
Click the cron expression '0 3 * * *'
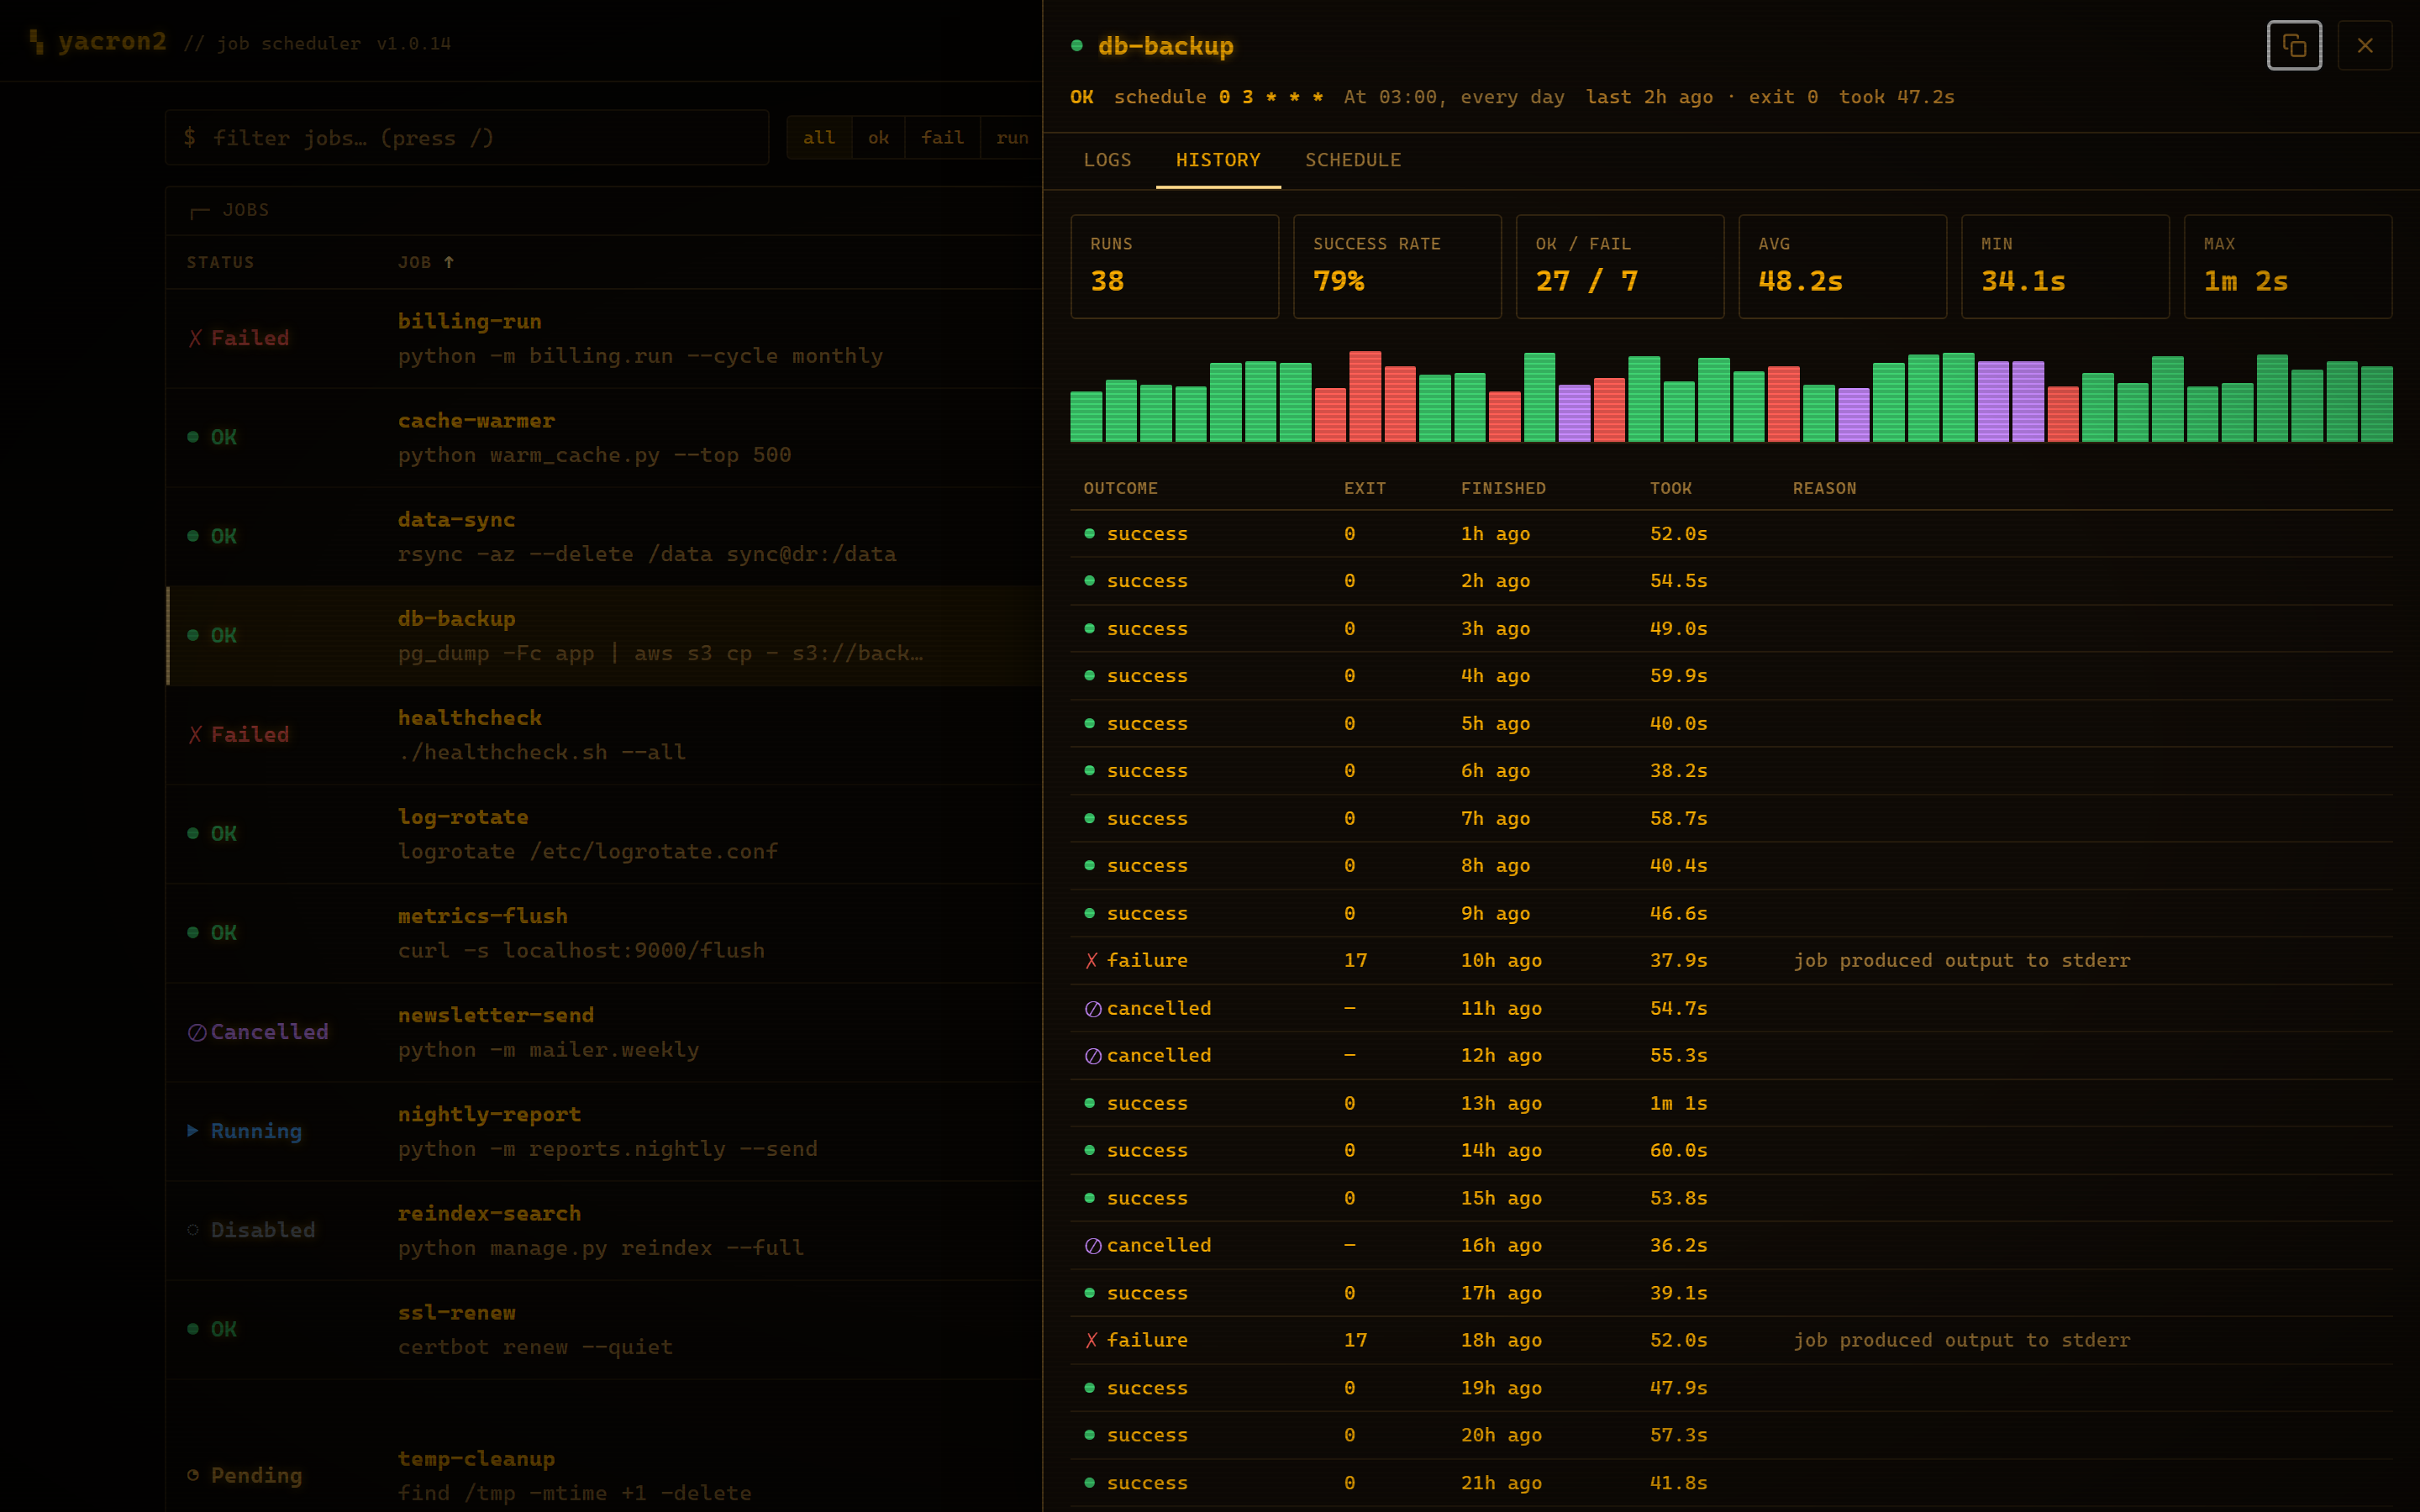pyautogui.click(x=1271, y=97)
